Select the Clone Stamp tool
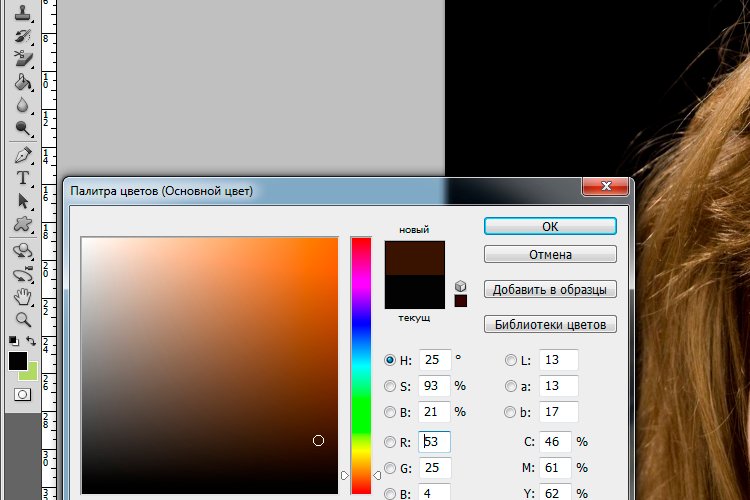750x500 pixels. (22, 13)
